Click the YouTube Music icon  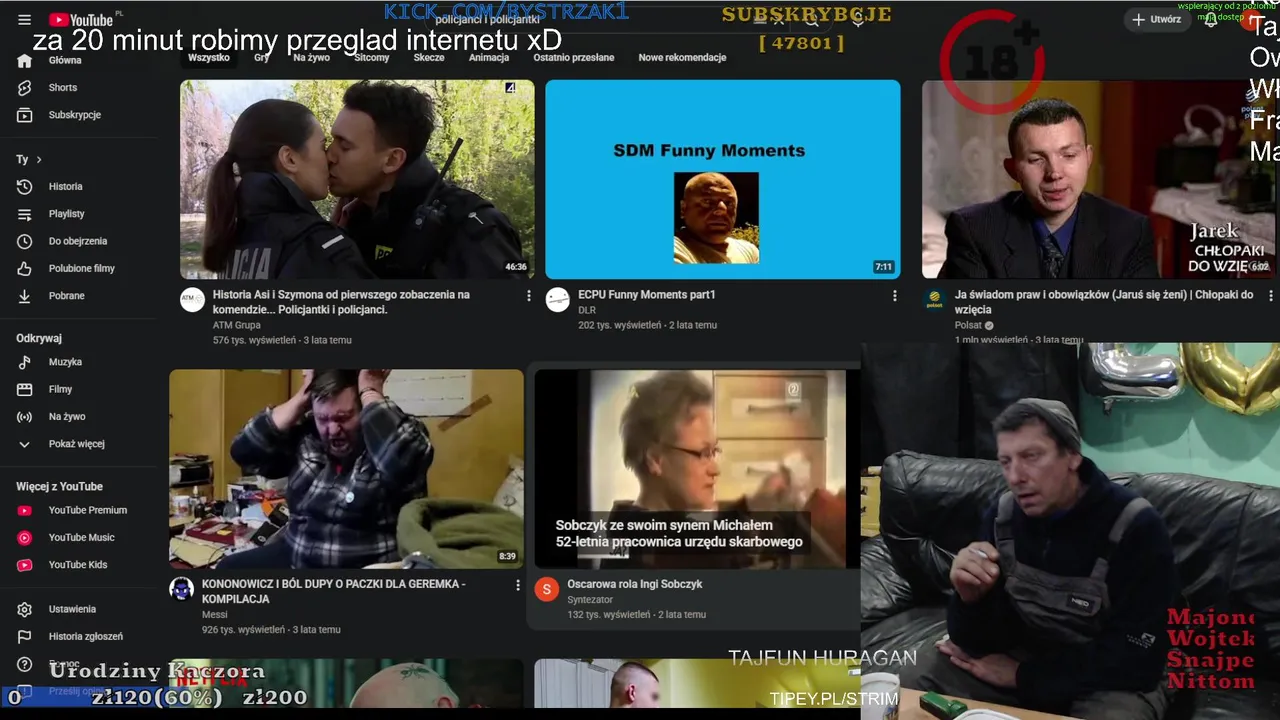[x=25, y=538]
